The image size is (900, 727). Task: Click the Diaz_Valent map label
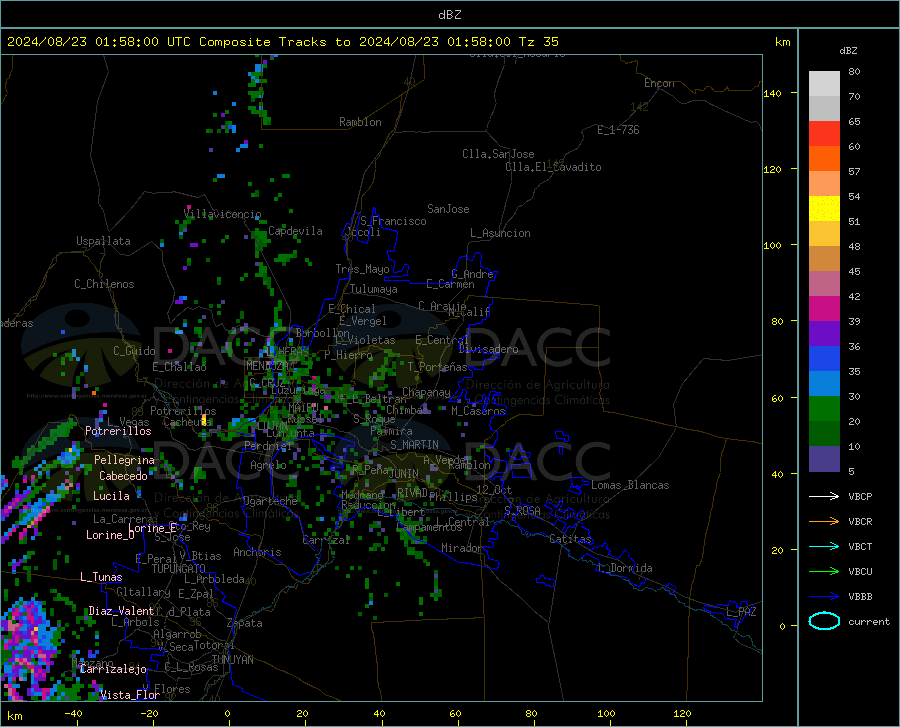(x=121, y=611)
